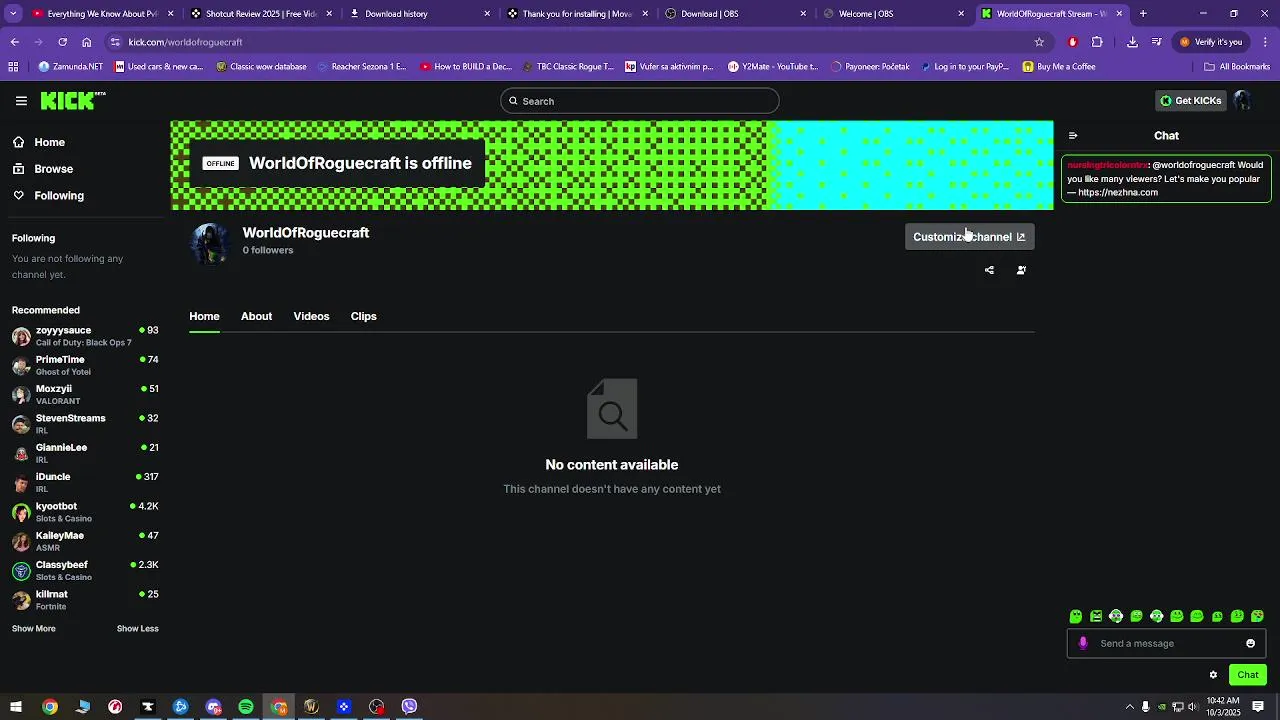Switch to the About channel tab
This screenshot has height=720, width=1280.
[x=256, y=316]
